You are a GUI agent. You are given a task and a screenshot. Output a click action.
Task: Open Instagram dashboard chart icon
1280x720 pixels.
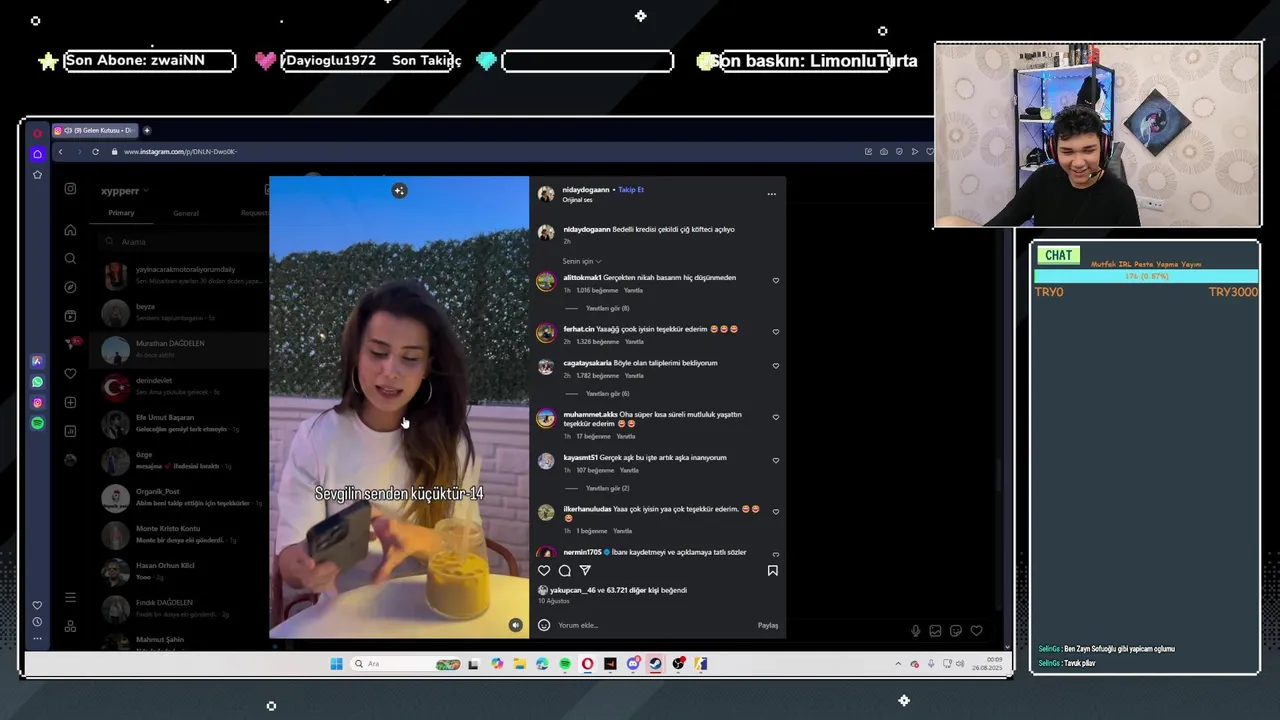pos(70,431)
